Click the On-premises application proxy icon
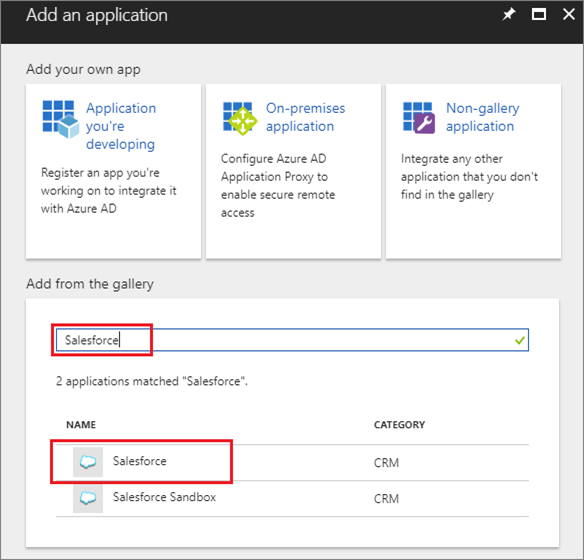This screenshot has height=560, width=584. click(x=240, y=118)
